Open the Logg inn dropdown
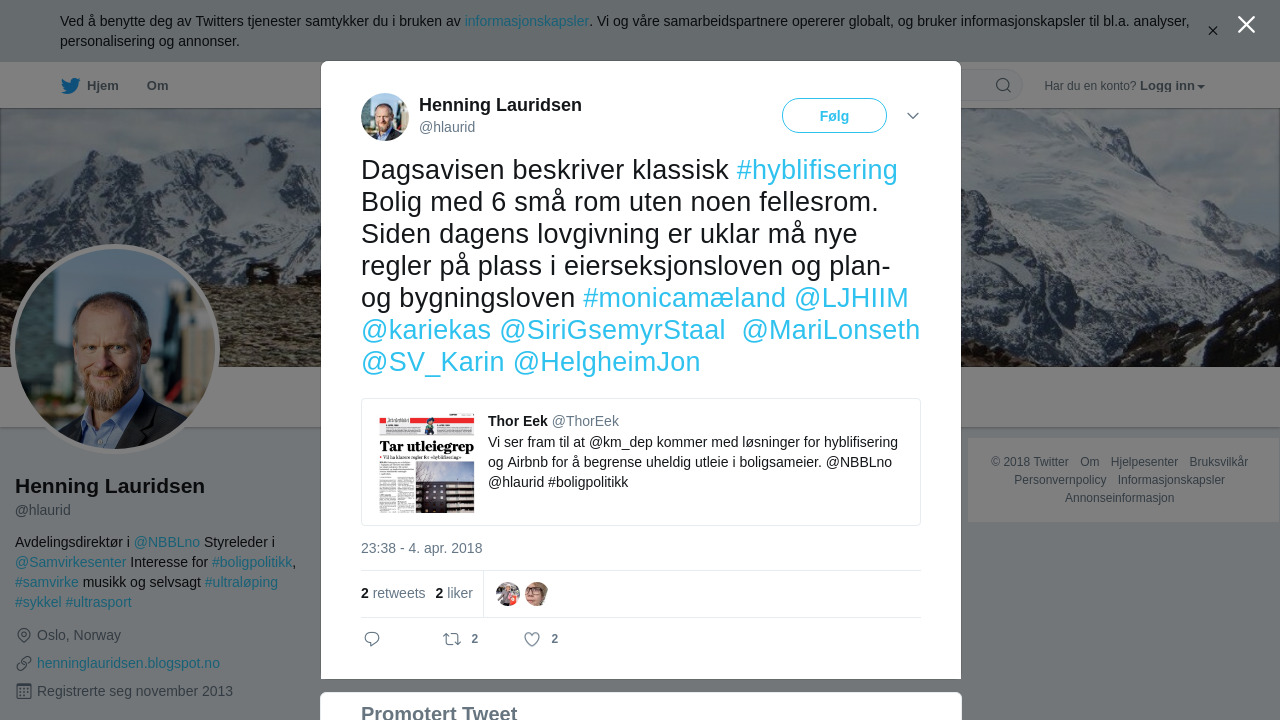1280x720 pixels. click(x=1172, y=86)
